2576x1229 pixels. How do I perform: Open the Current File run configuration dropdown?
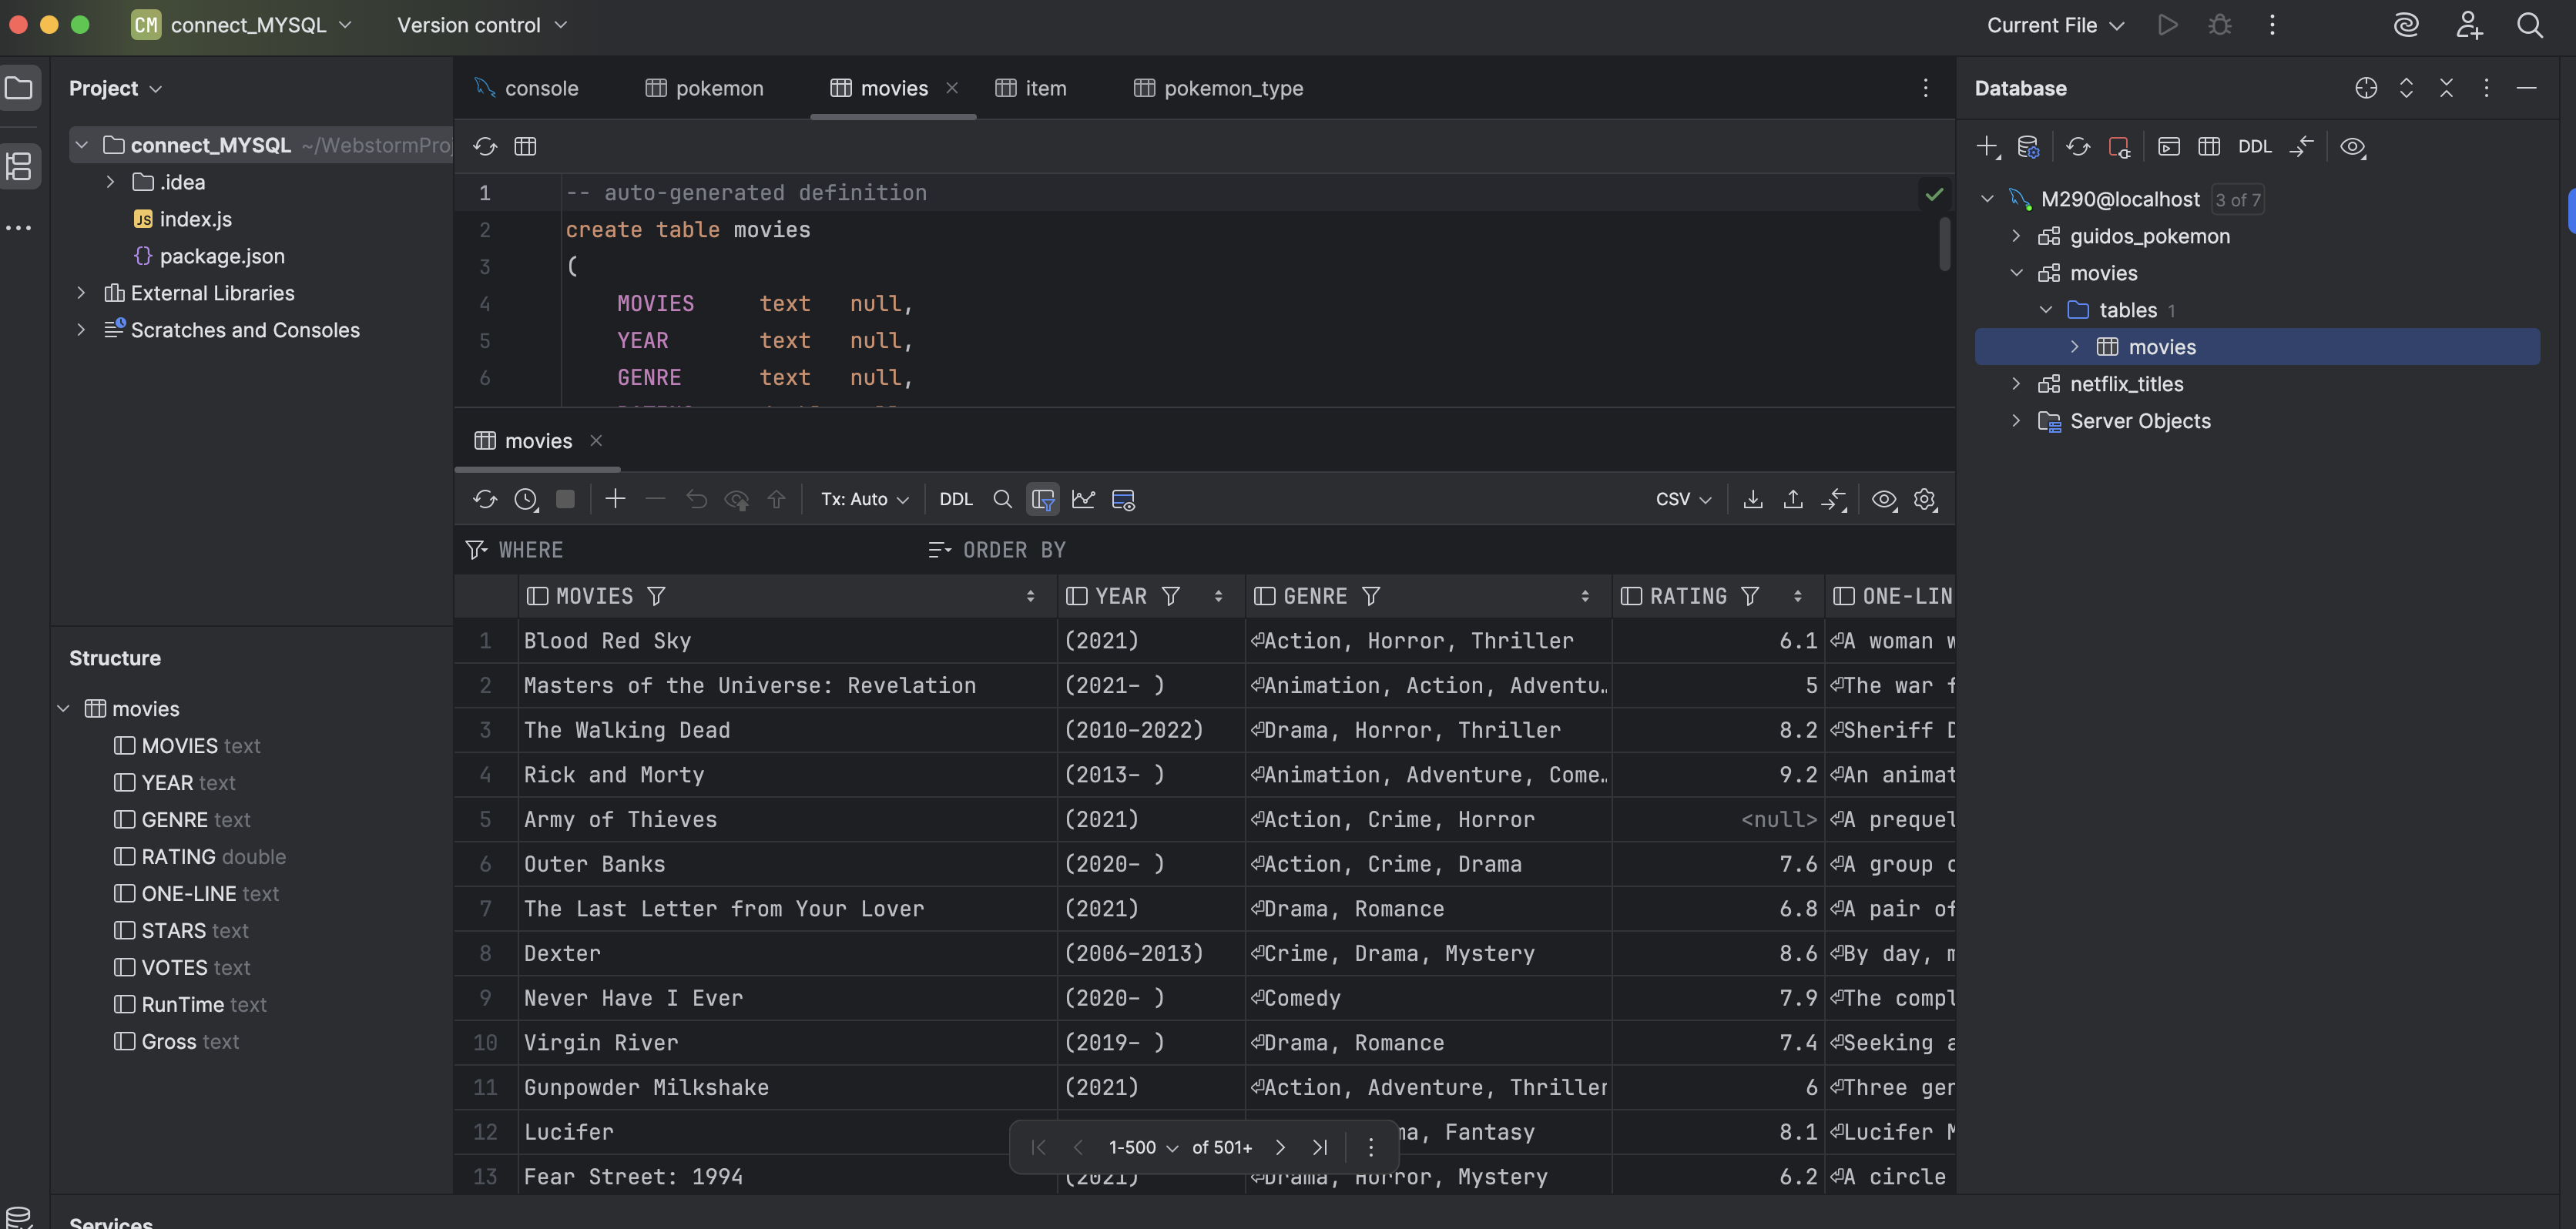pyautogui.click(x=2055, y=25)
